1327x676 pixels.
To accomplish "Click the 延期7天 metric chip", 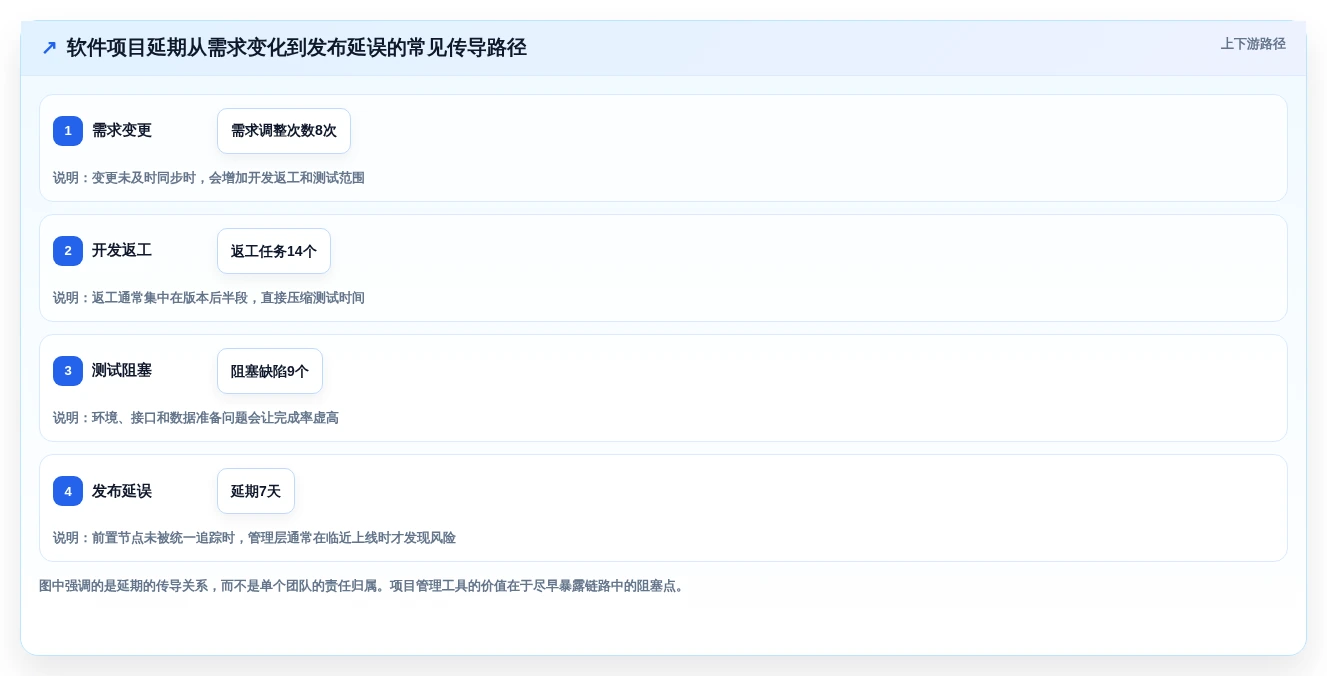I will point(256,491).
